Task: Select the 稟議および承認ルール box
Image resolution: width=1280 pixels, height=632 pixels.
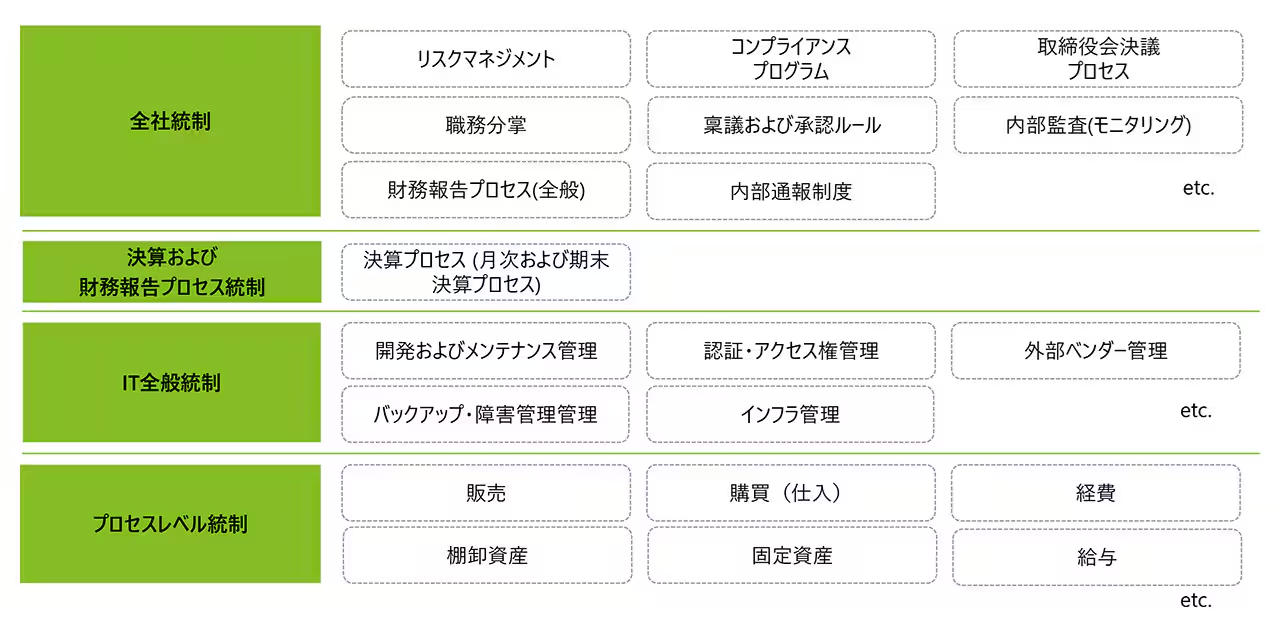Action: coord(791,125)
